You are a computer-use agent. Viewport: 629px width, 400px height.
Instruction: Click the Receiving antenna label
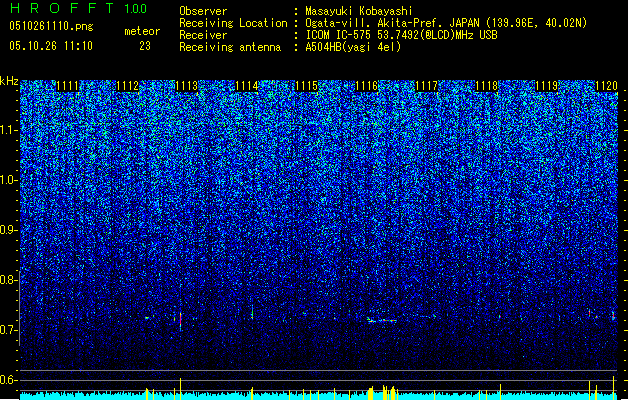[230, 47]
